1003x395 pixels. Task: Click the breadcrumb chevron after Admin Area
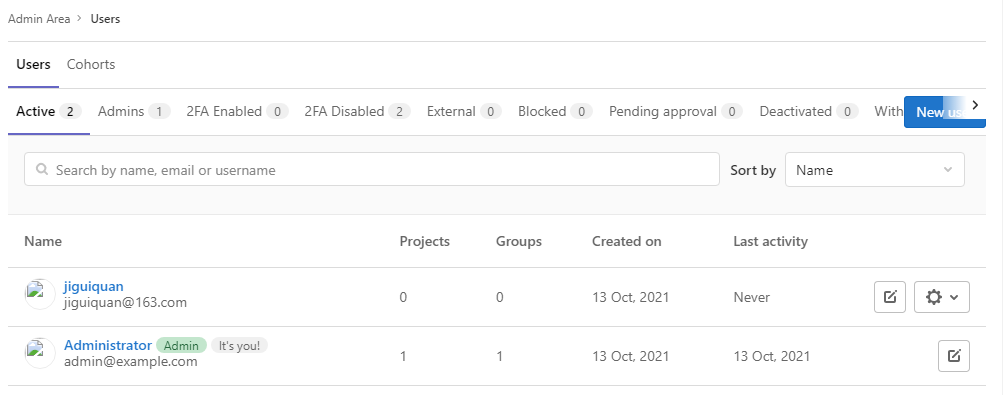tap(79, 19)
